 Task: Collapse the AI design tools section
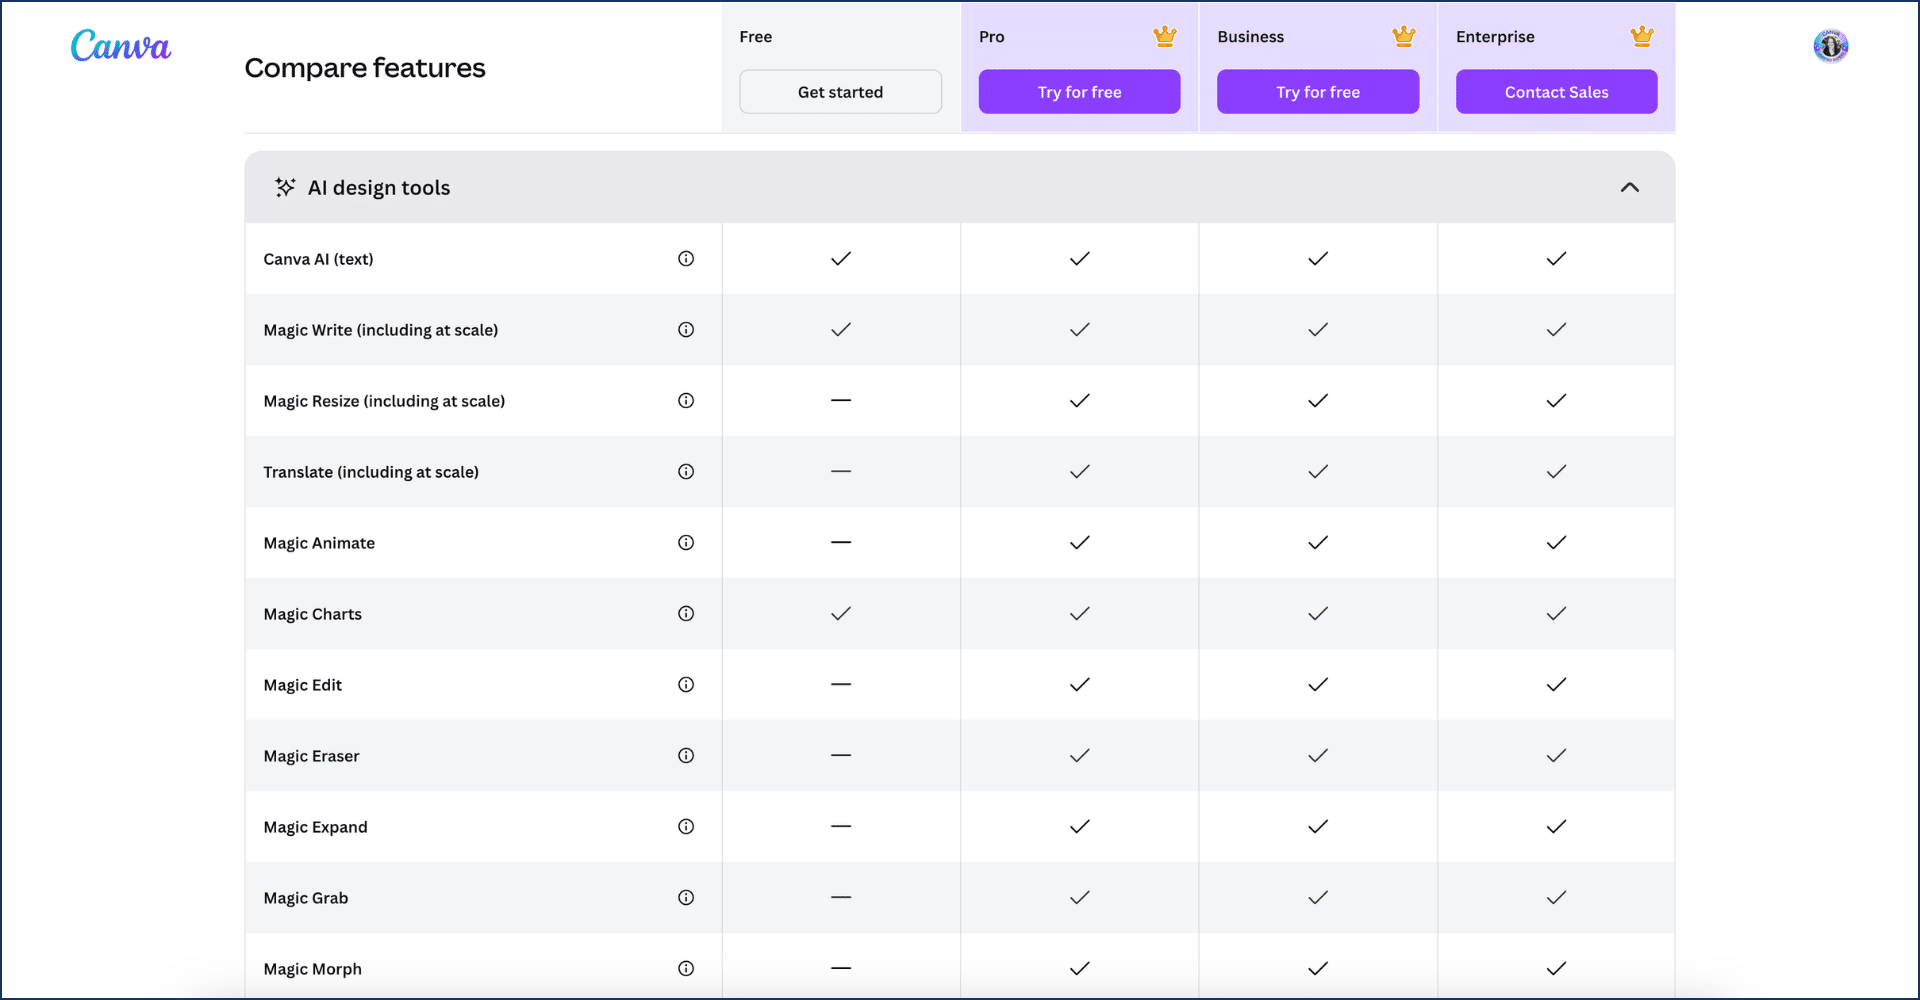coord(1629,188)
